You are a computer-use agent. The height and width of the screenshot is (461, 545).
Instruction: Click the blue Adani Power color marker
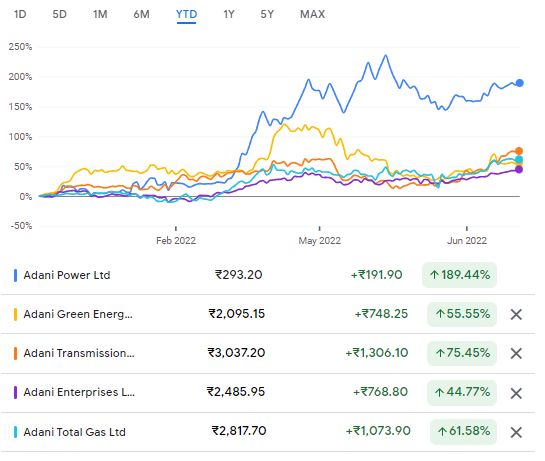click(15, 275)
